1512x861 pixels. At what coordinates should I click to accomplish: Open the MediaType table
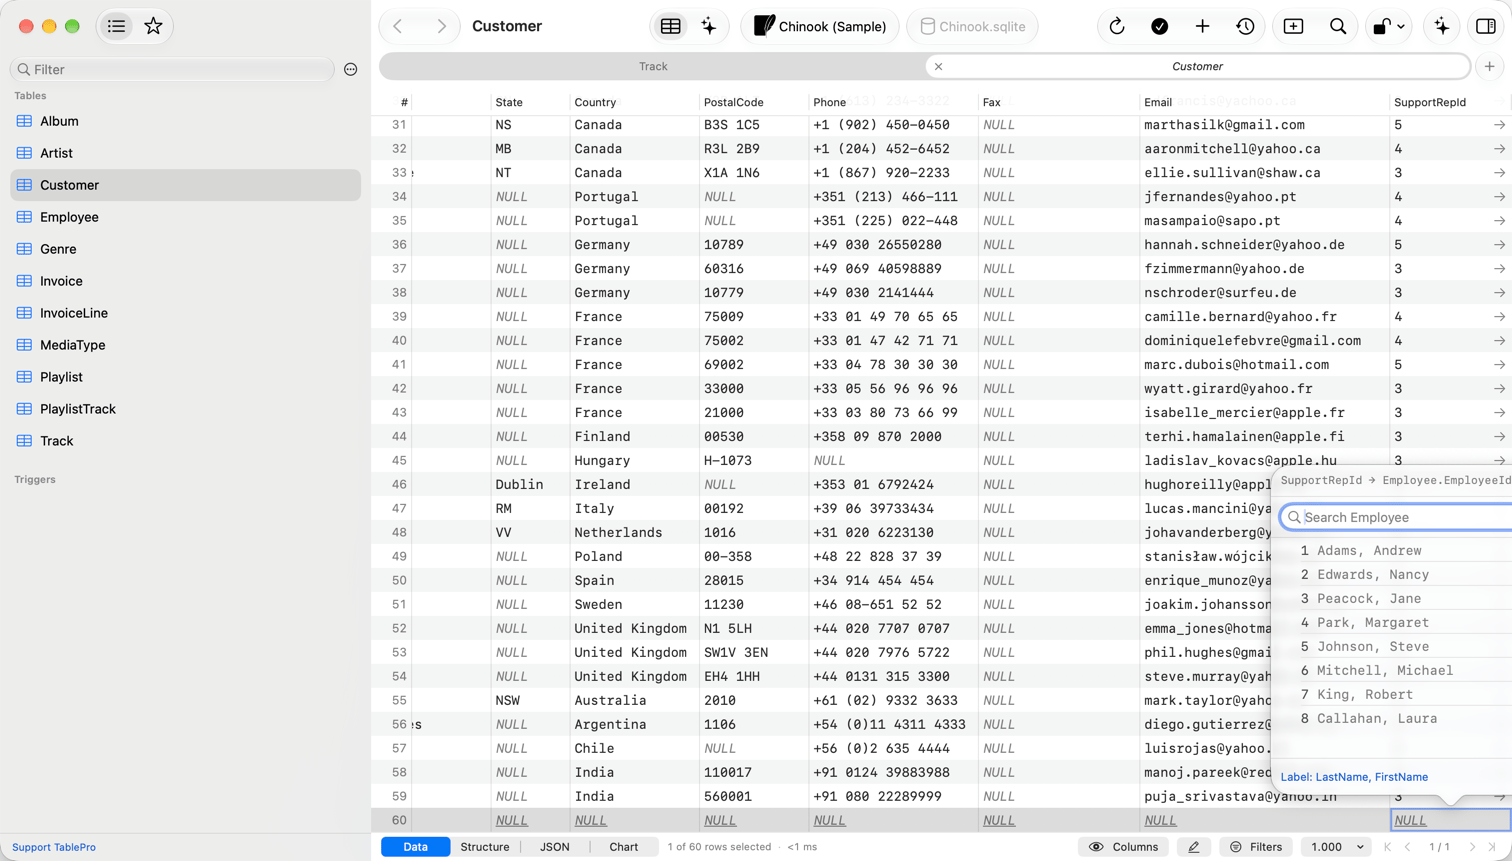click(x=185, y=345)
